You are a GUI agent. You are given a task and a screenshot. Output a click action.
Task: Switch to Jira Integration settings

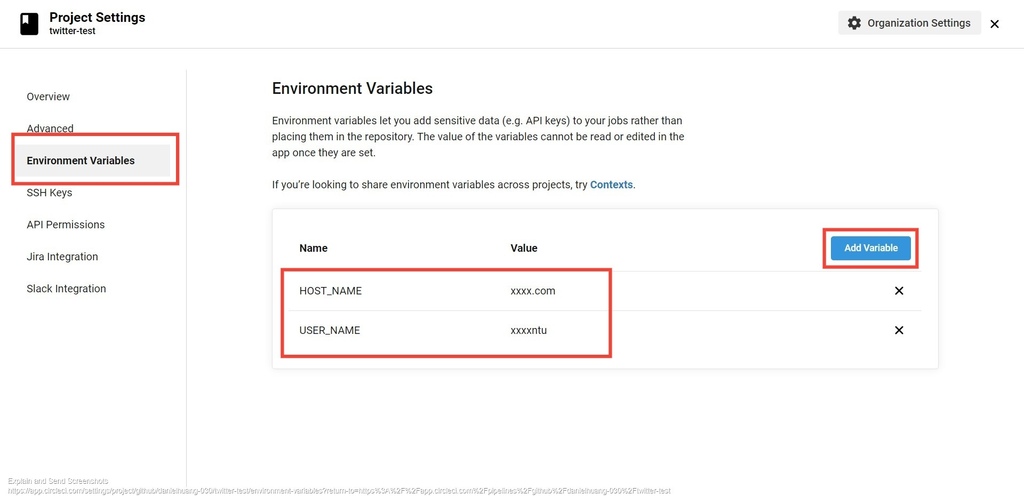click(x=62, y=257)
